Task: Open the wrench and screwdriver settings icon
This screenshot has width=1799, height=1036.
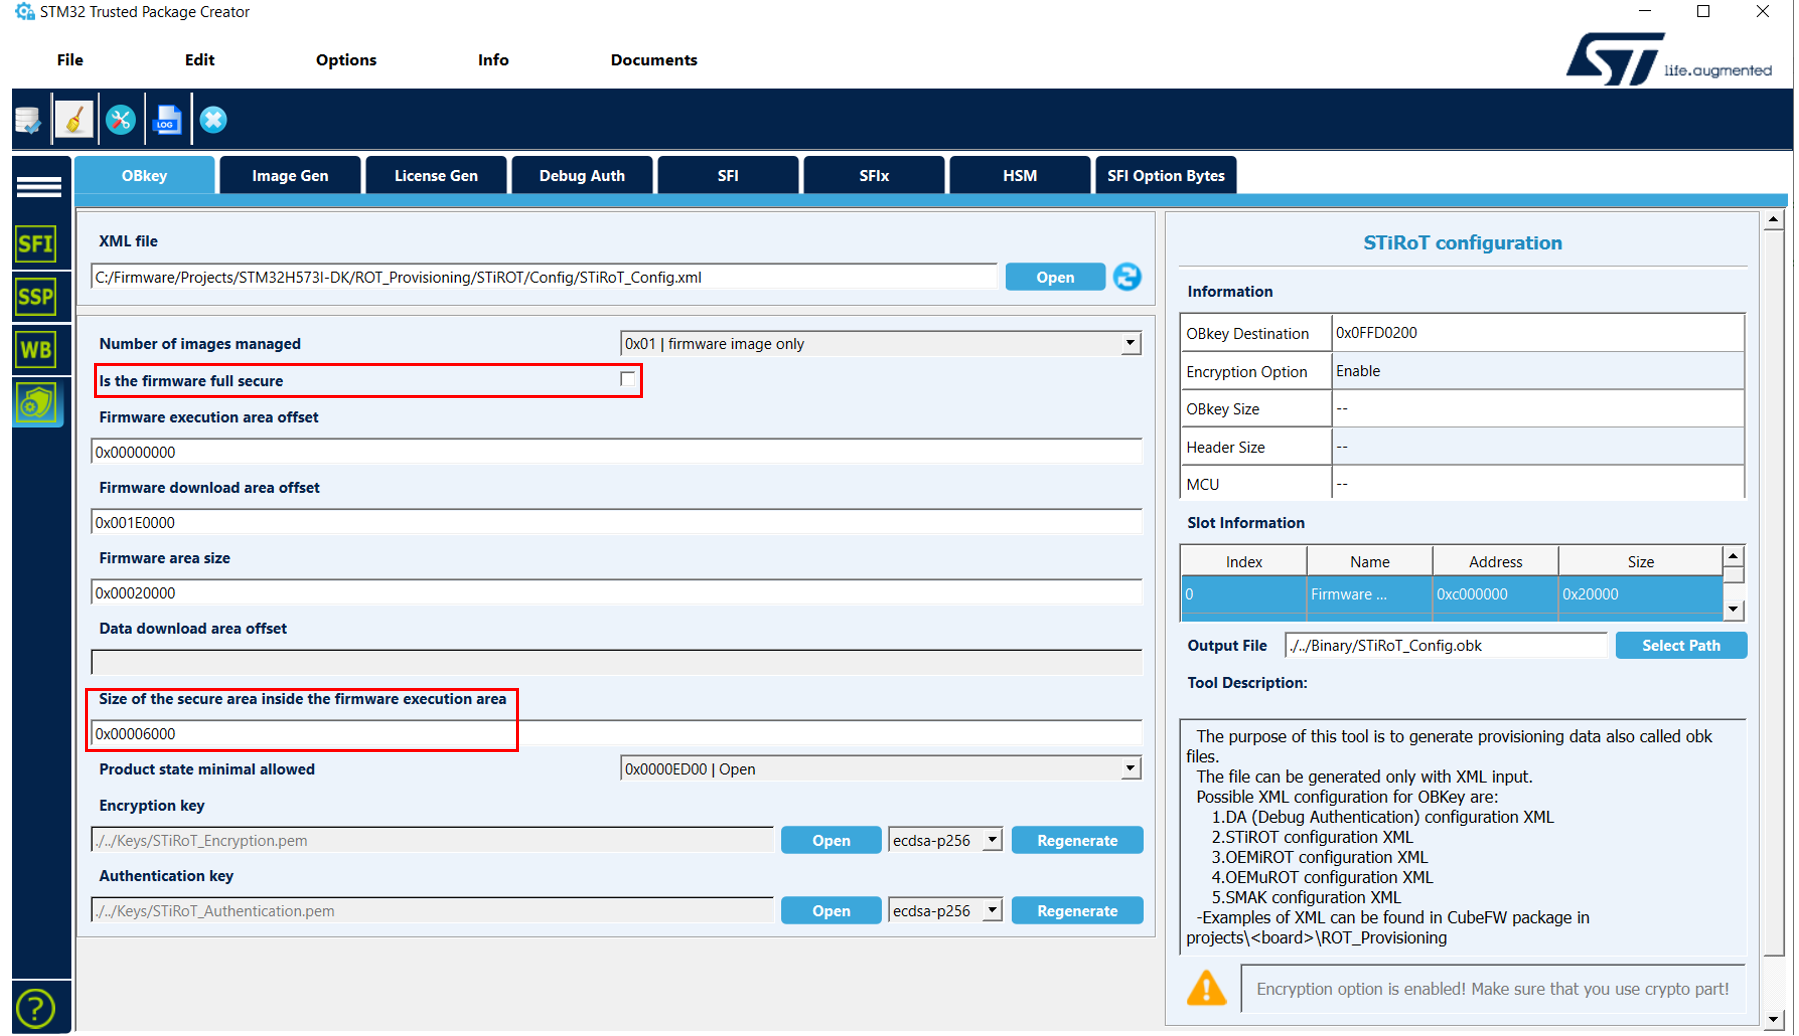Action: (121, 120)
